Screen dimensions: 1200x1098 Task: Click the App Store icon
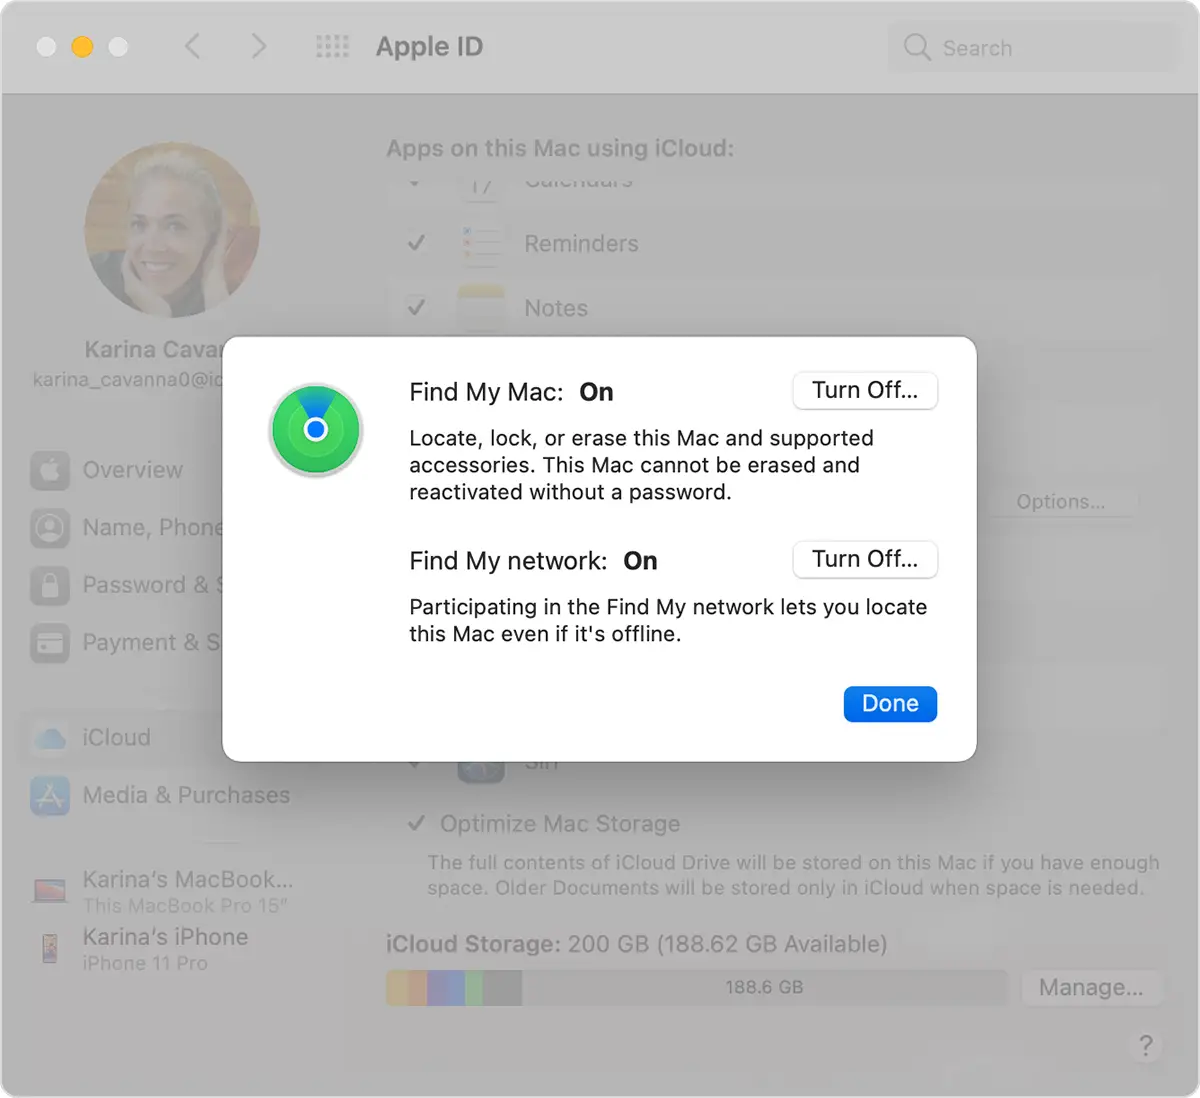[x=50, y=796]
